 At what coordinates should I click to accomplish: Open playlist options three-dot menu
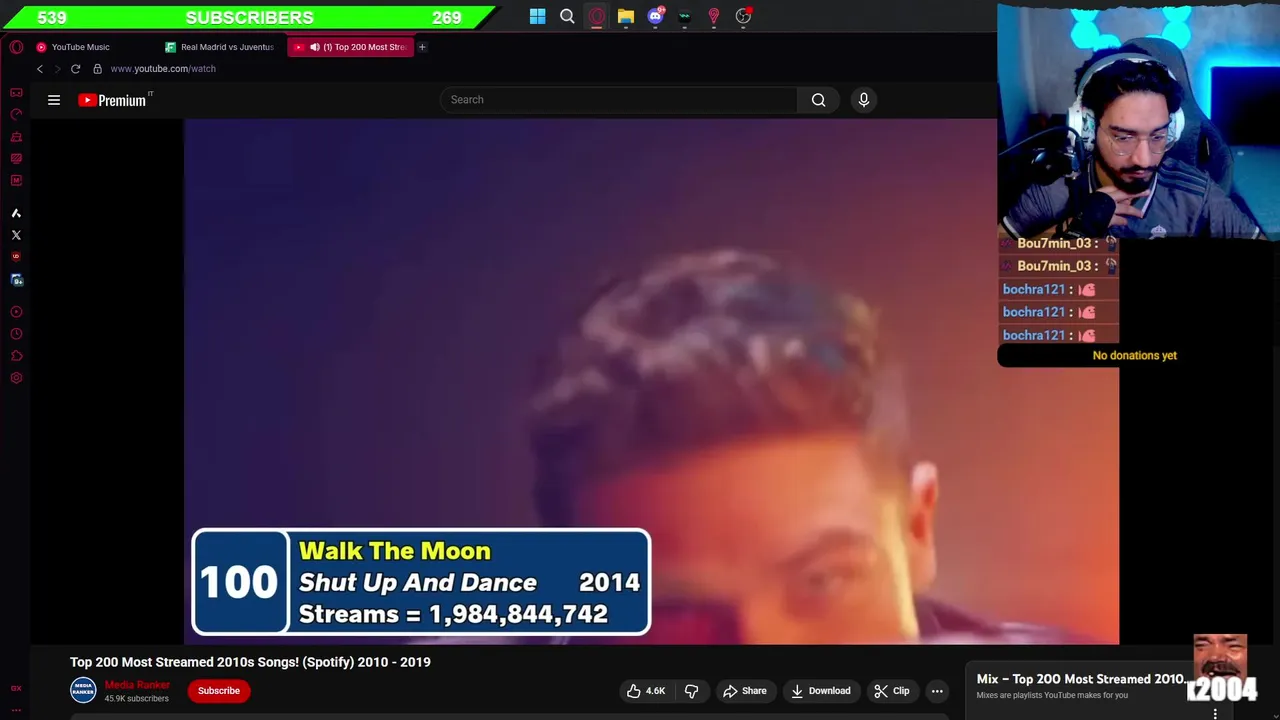[1215, 713]
